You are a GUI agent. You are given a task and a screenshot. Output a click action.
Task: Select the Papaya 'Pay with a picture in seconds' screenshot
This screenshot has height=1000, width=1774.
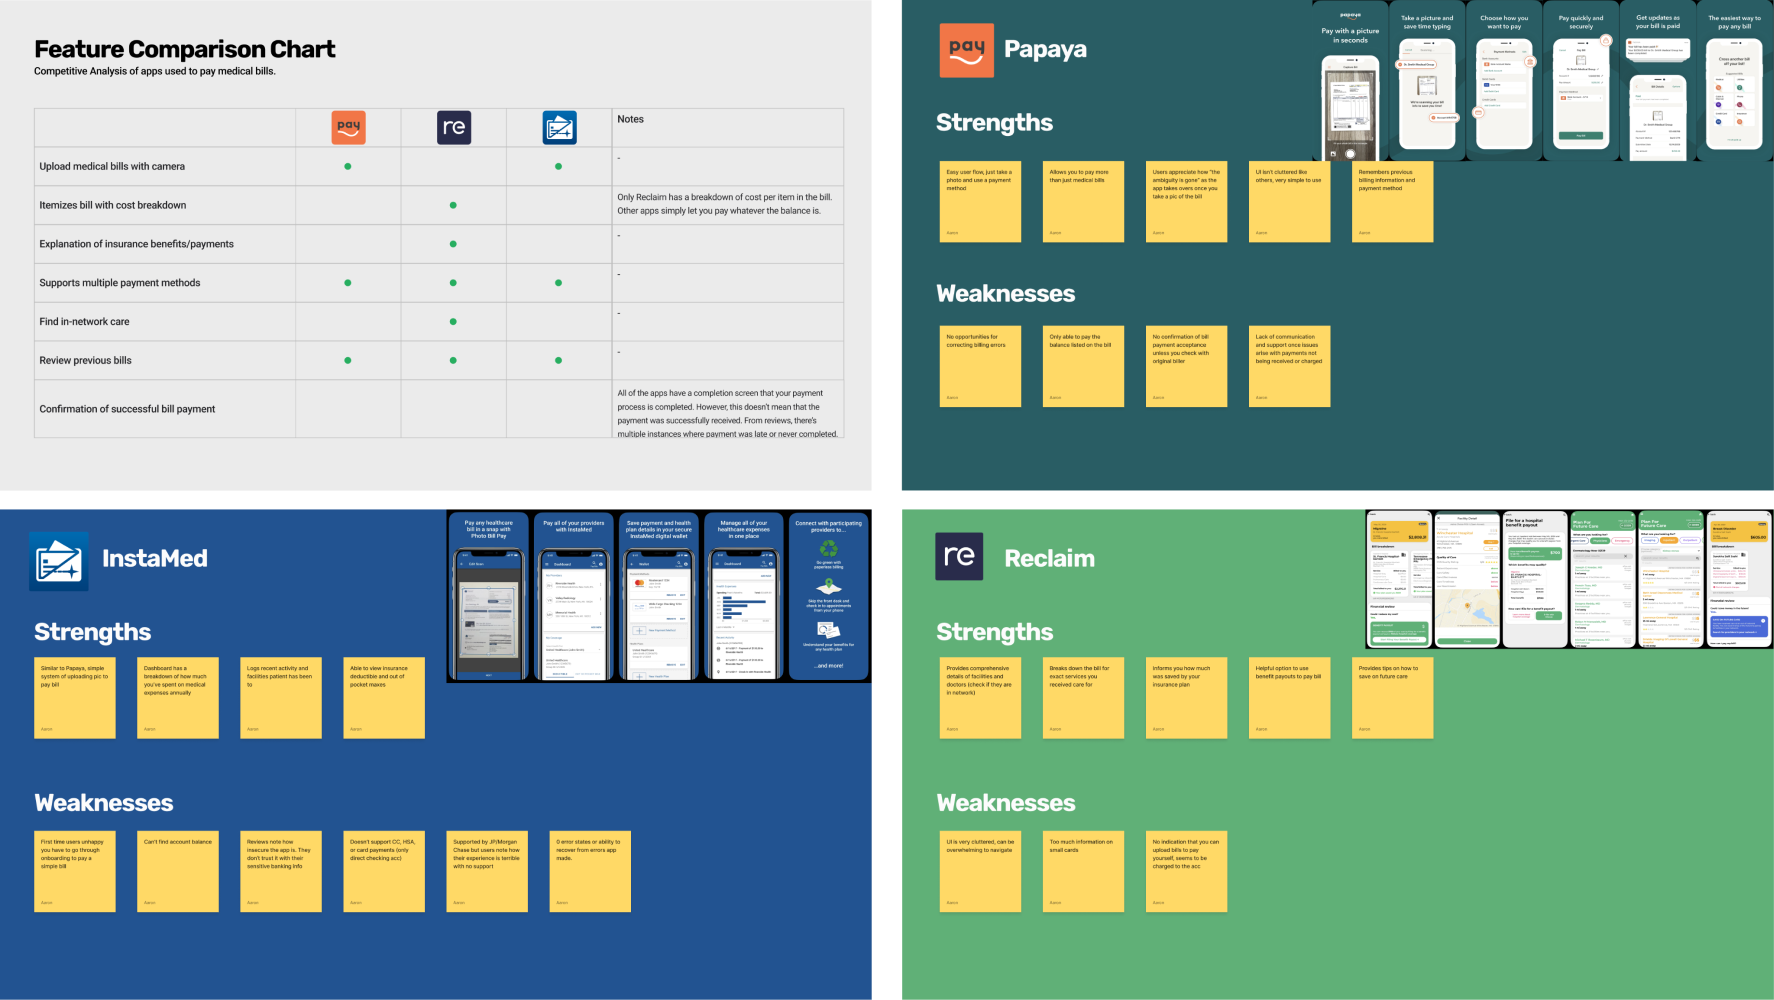[1350, 81]
